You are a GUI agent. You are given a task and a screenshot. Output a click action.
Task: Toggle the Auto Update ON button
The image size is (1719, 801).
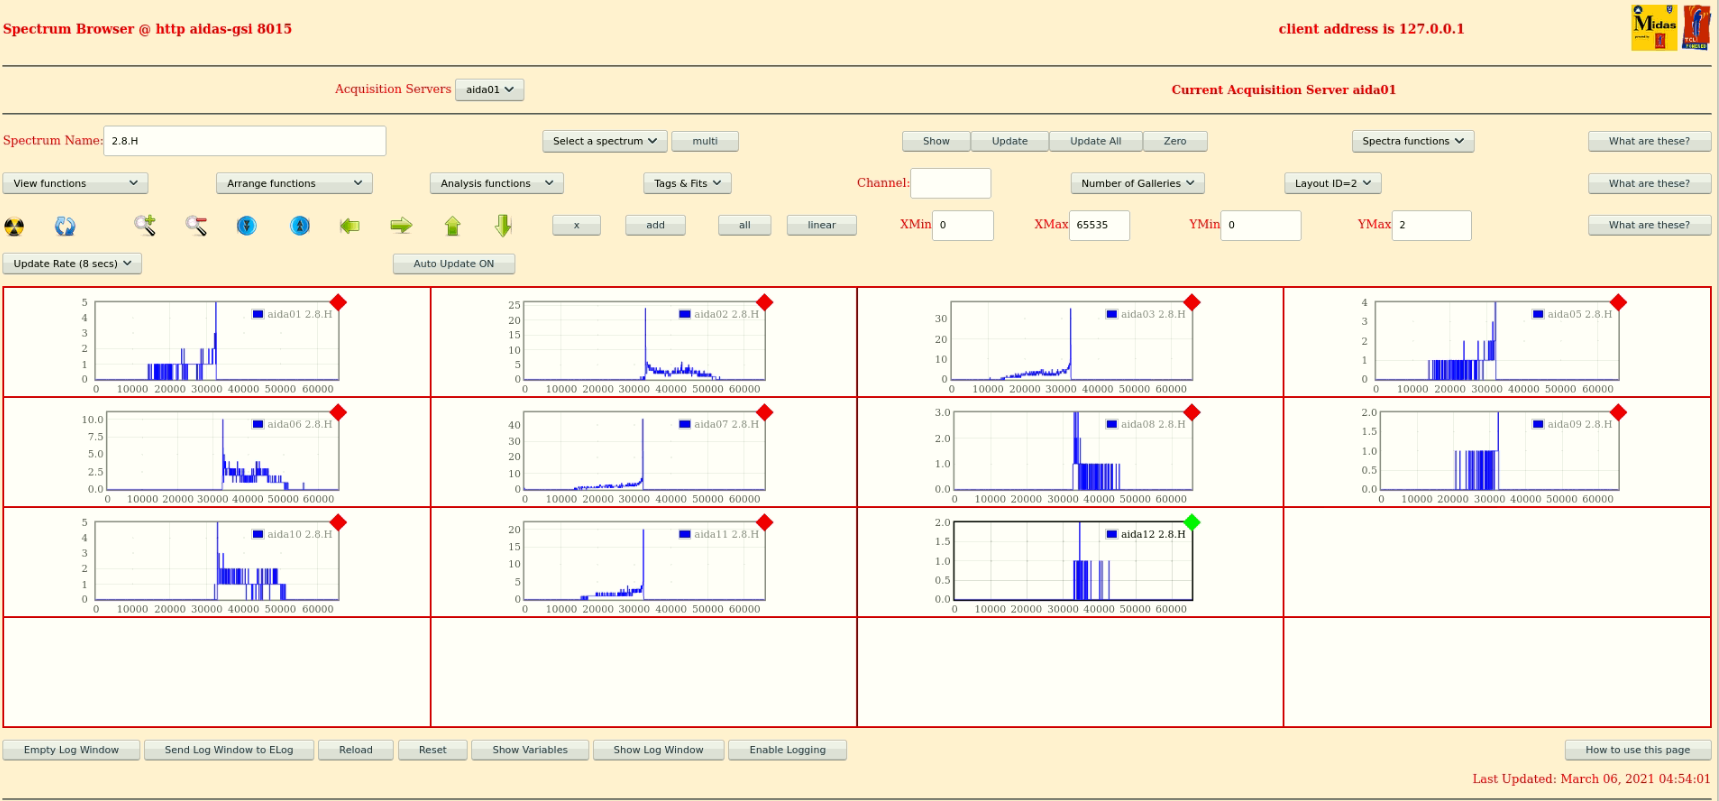coord(454,264)
